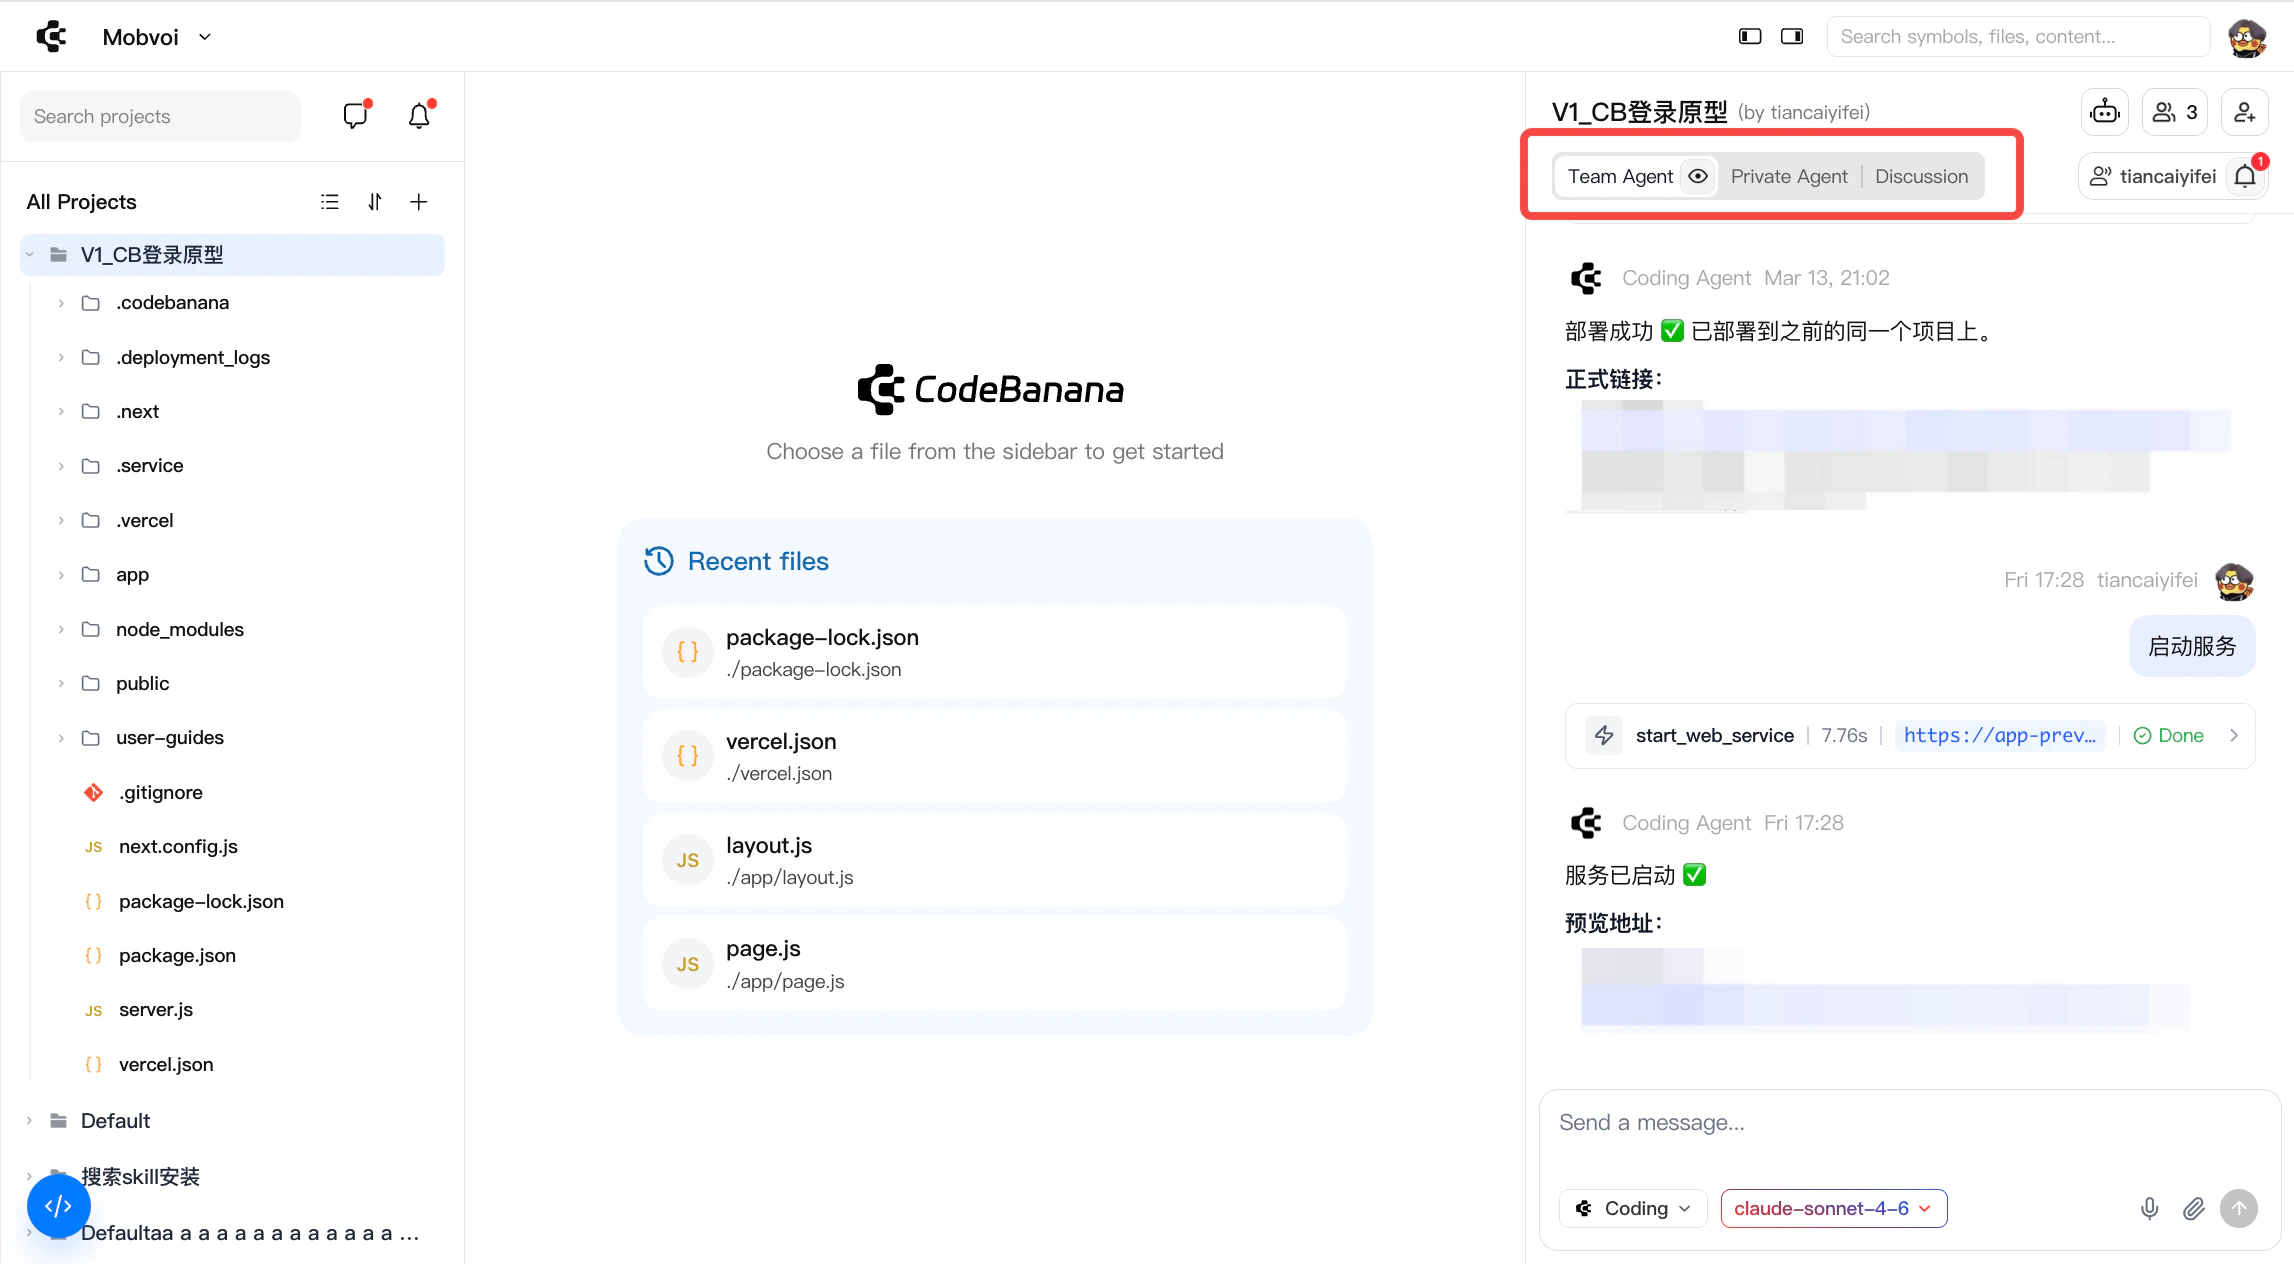Click the add member icon
The height and width of the screenshot is (1264, 2294).
coord(2244,112)
